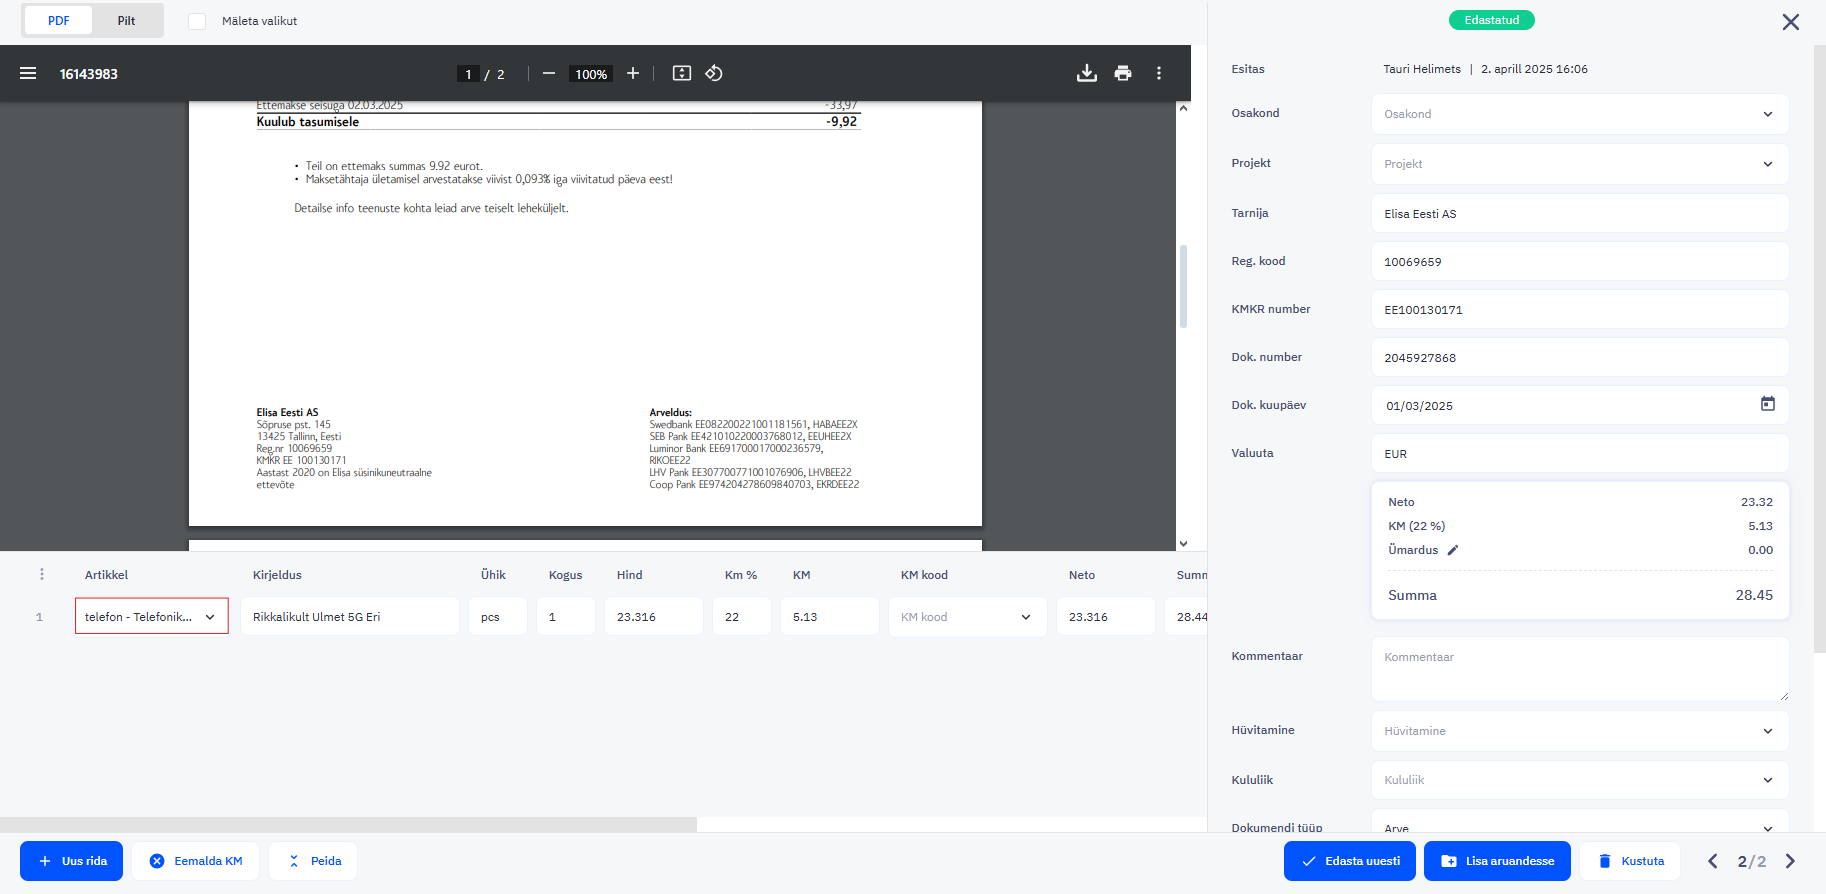Open the Hüvitamine dropdown

coord(1580,731)
